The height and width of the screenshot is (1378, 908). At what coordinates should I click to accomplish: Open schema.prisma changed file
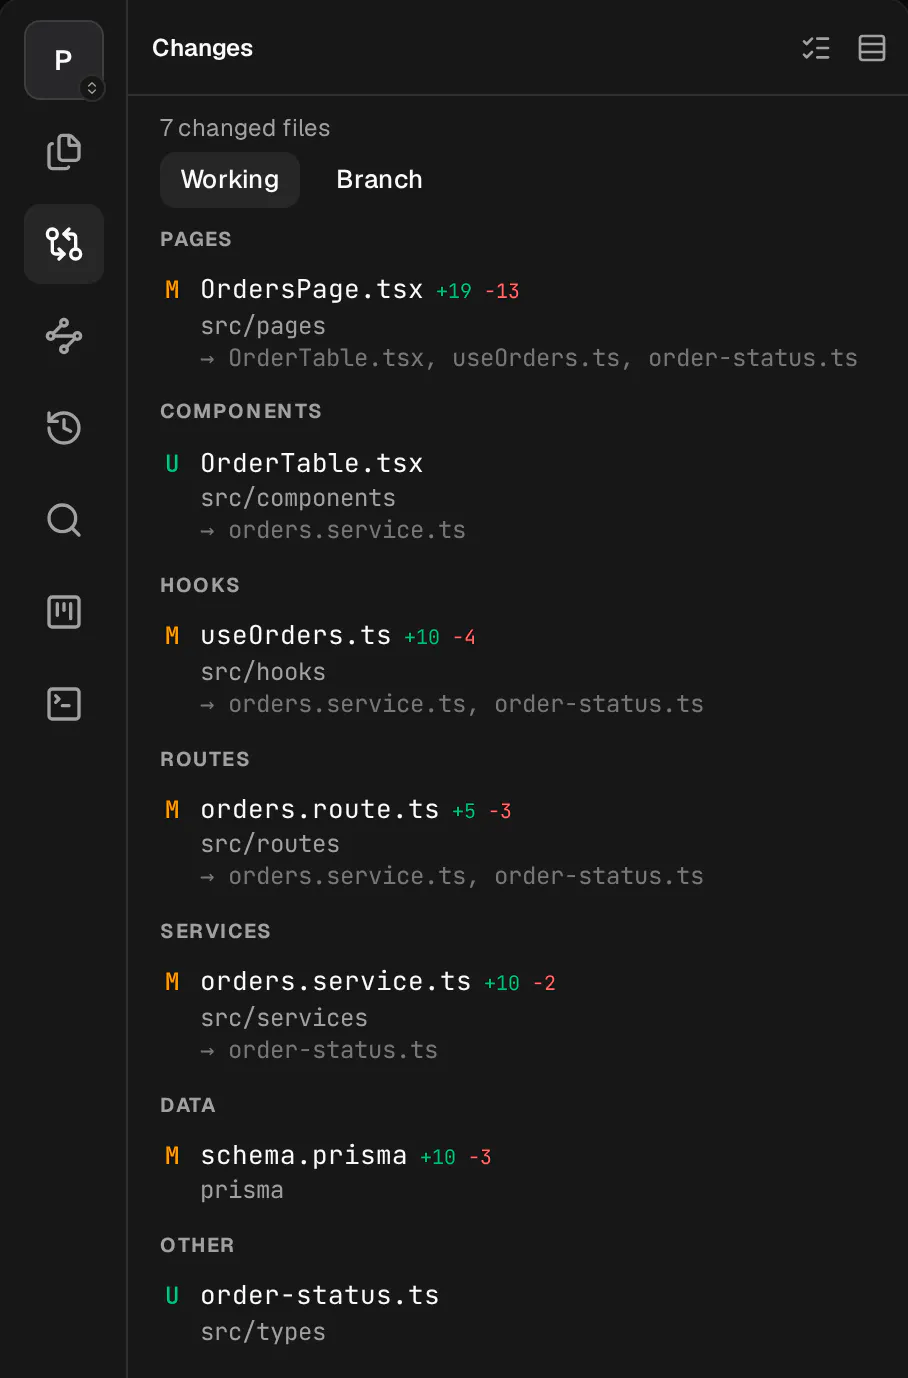tap(304, 1155)
